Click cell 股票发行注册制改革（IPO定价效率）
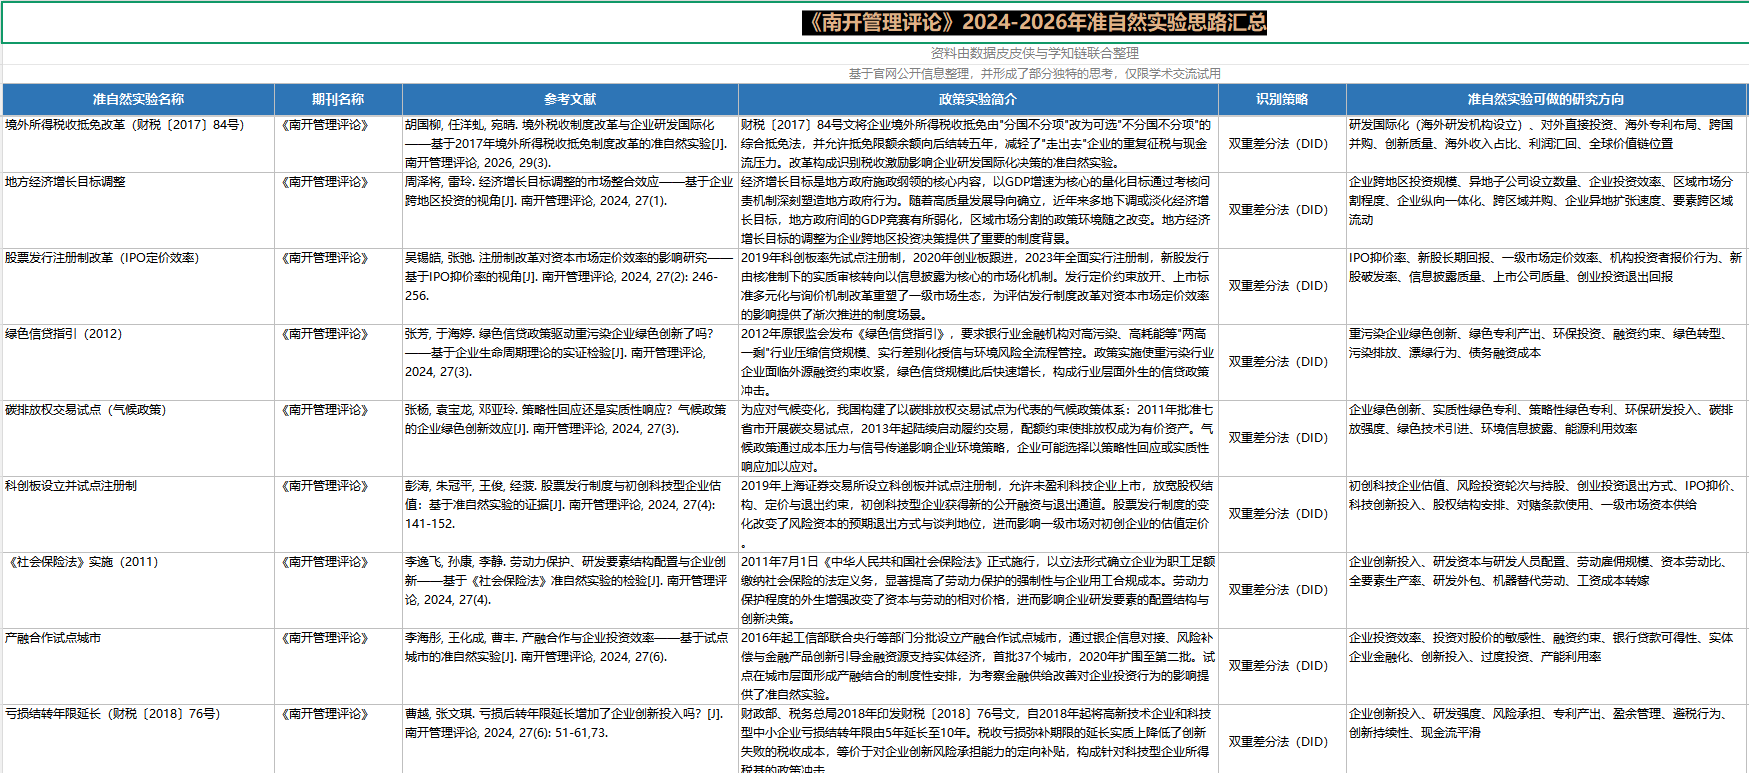The height and width of the screenshot is (773, 1749). 138,286
